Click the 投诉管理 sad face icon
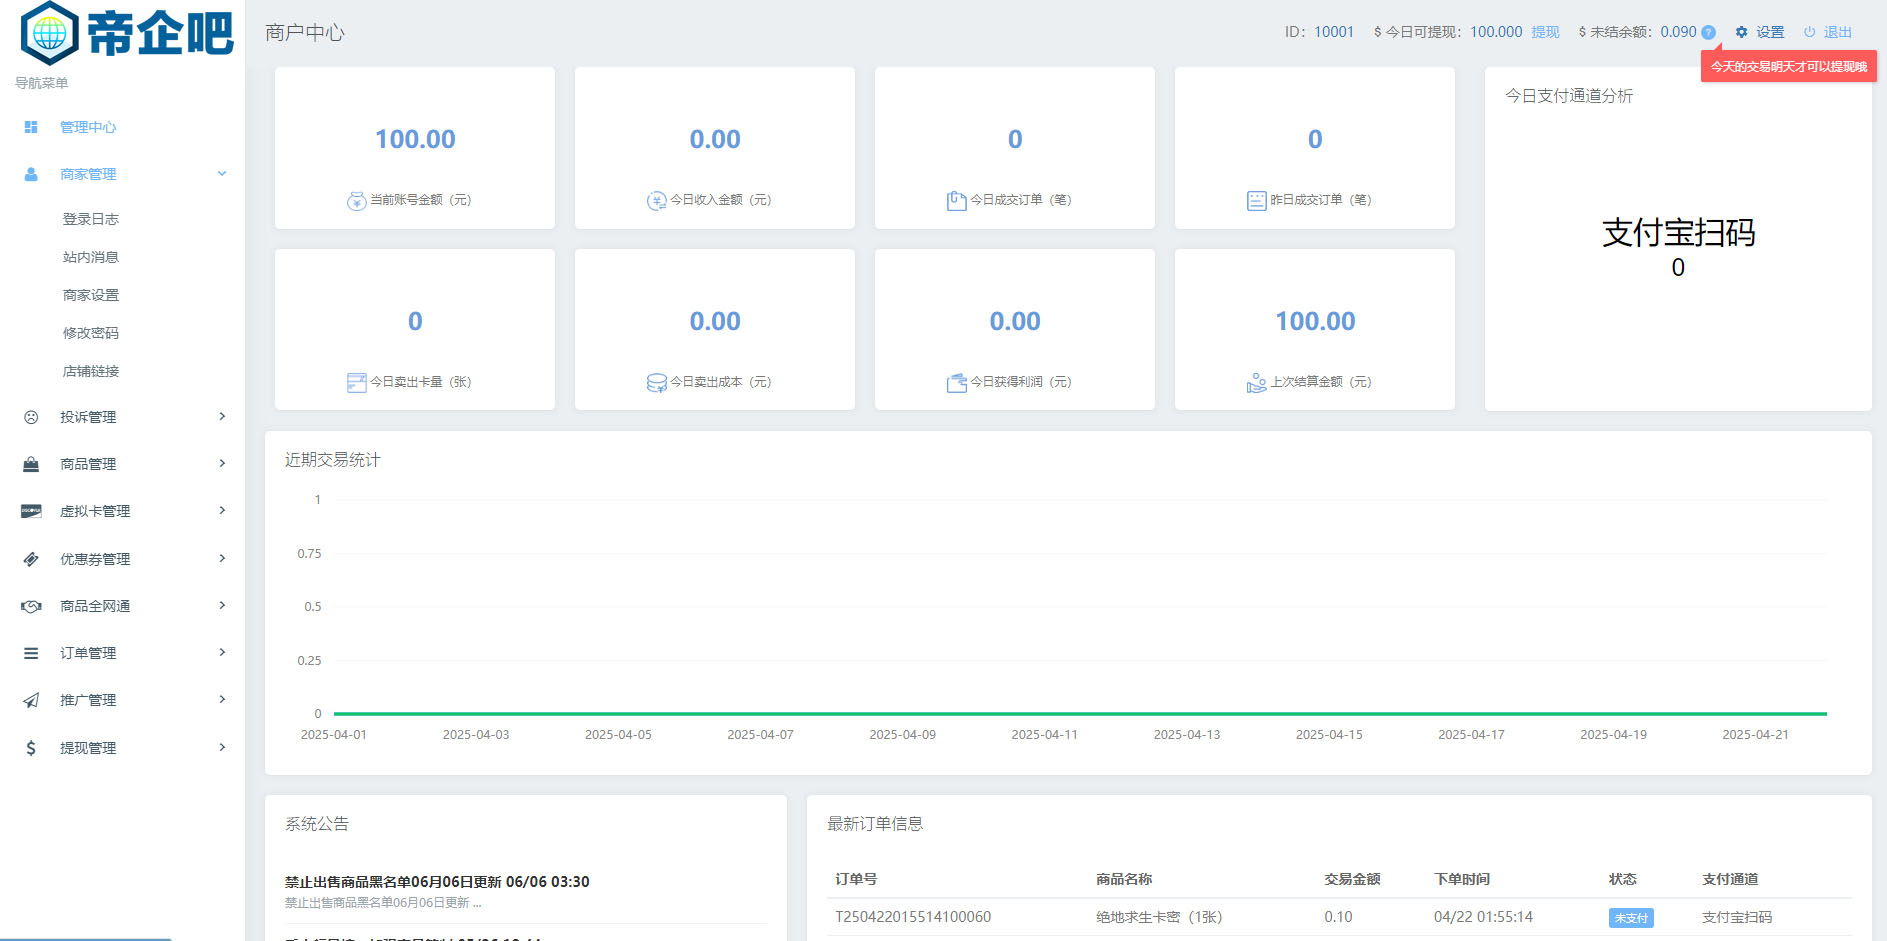 click(x=31, y=417)
